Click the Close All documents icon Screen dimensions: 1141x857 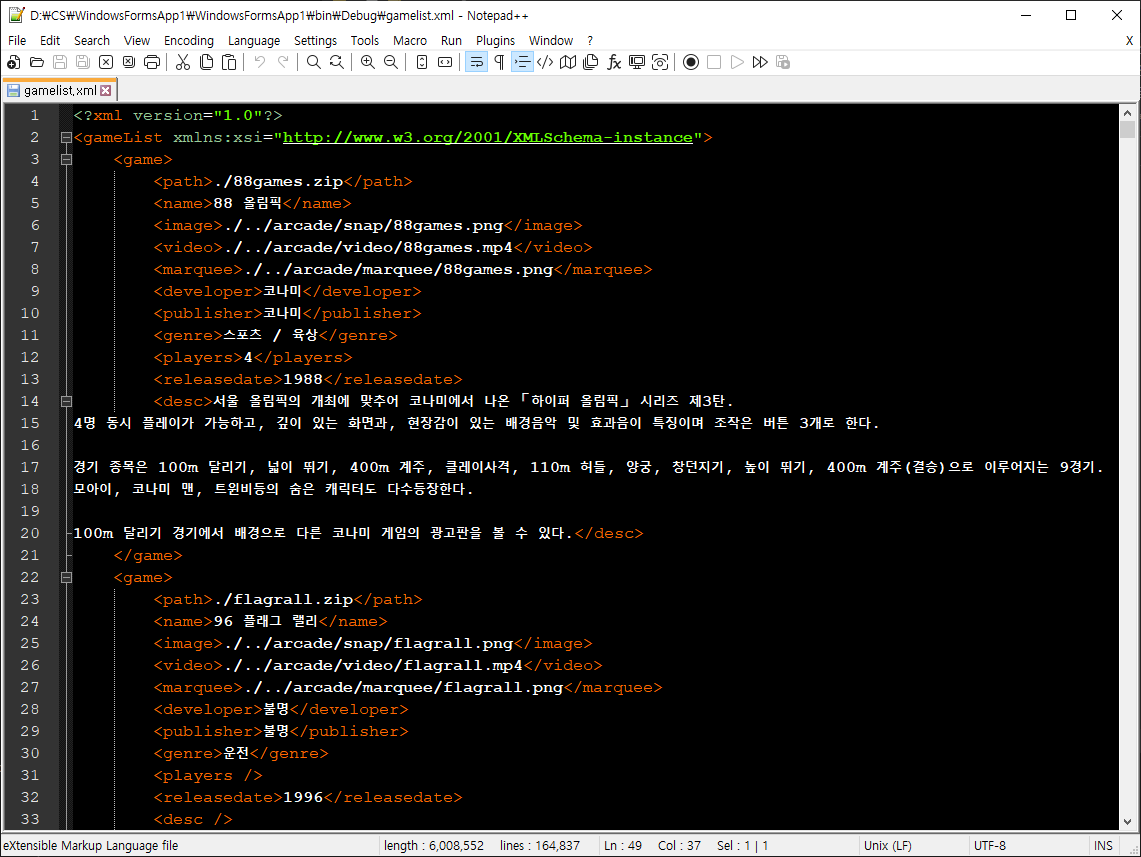coord(129,63)
